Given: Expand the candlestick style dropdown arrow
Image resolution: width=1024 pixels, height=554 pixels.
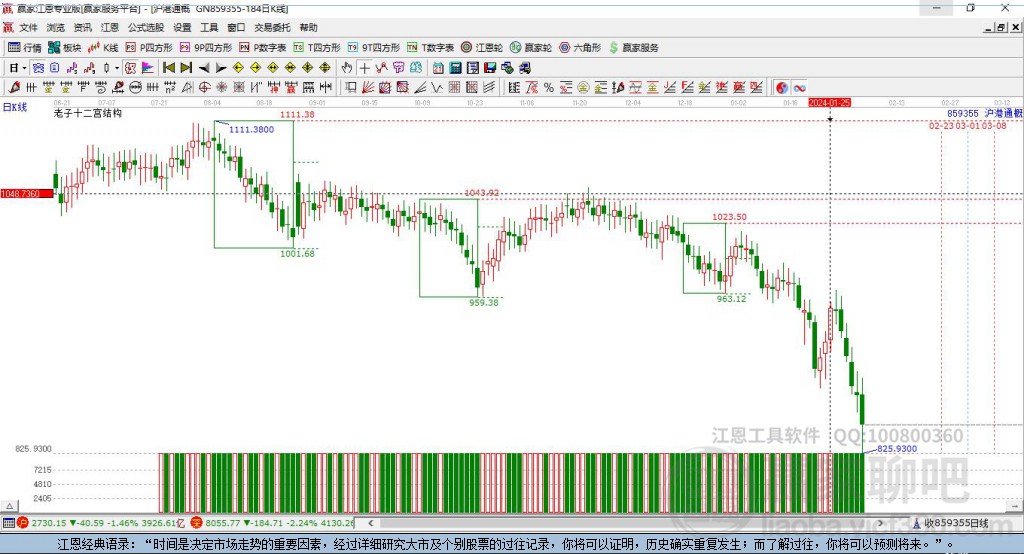Looking at the screenshot, I should tap(117, 68).
